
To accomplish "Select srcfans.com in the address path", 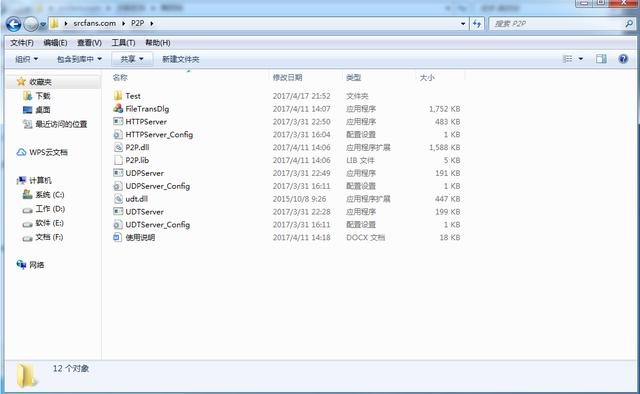I will 94,23.
